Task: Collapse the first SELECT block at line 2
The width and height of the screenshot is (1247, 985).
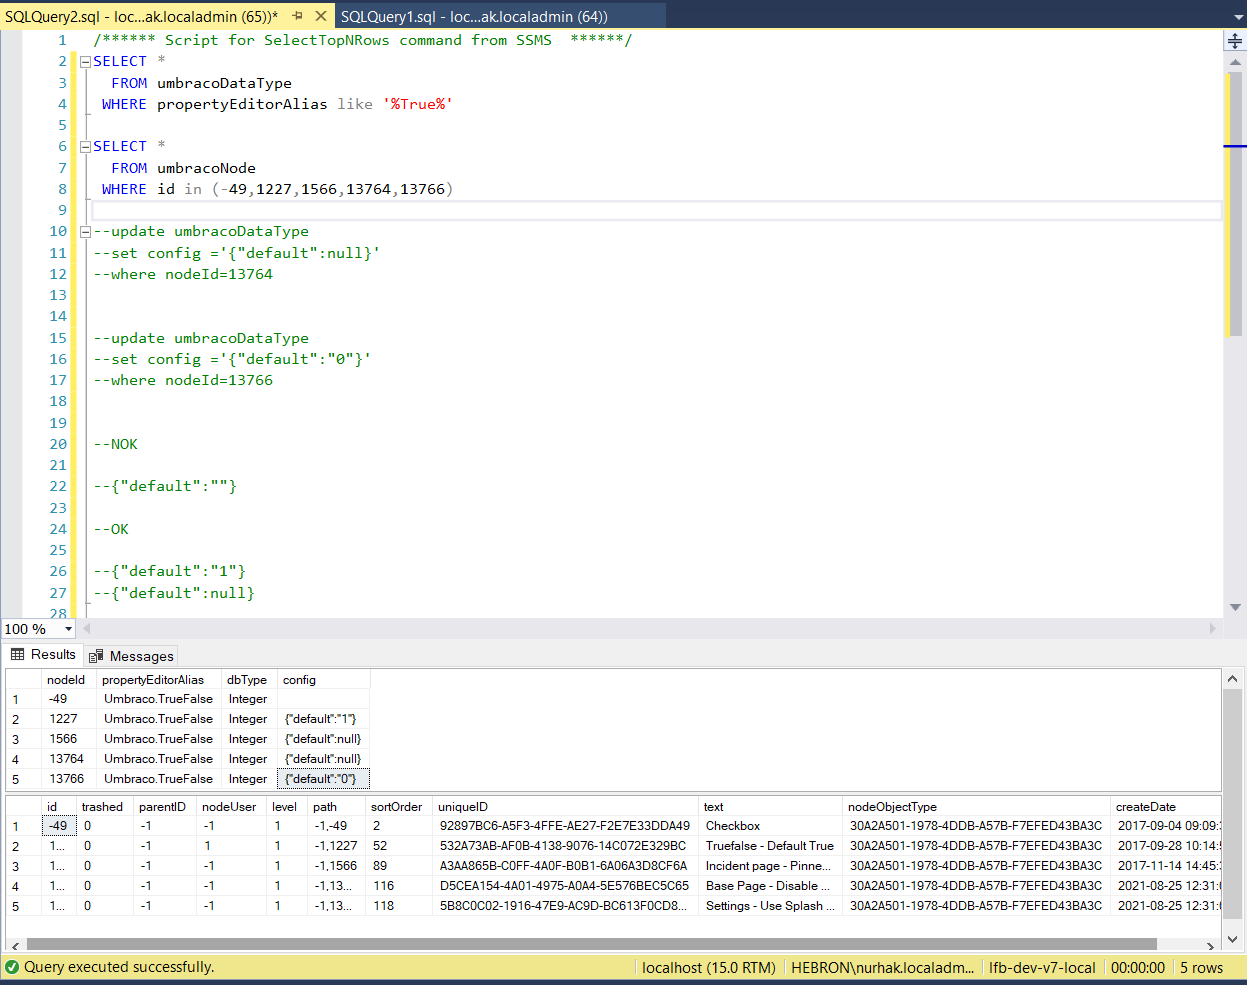Action: pyautogui.click(x=85, y=62)
